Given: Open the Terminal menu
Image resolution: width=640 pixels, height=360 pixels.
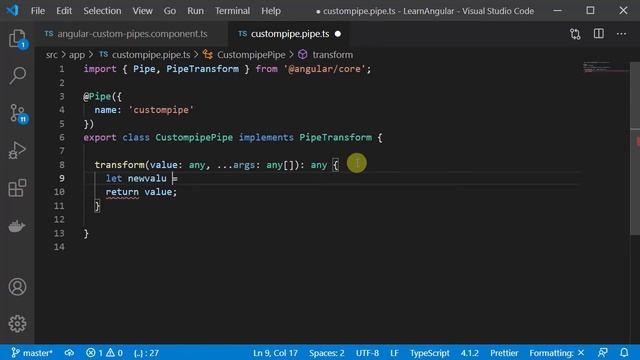Looking at the screenshot, I should (232, 11).
